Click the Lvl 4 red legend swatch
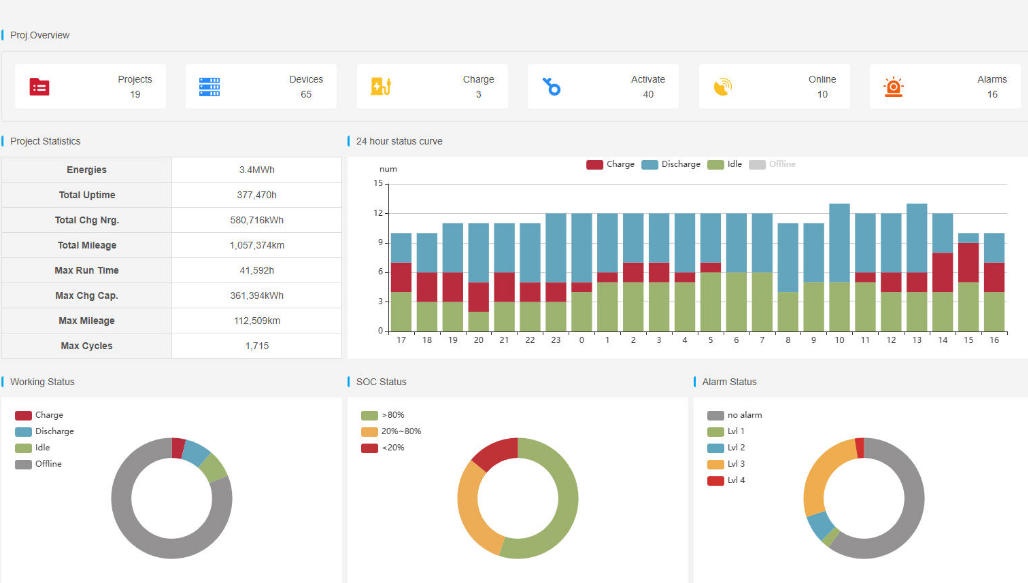The image size is (1028, 583). coord(715,481)
